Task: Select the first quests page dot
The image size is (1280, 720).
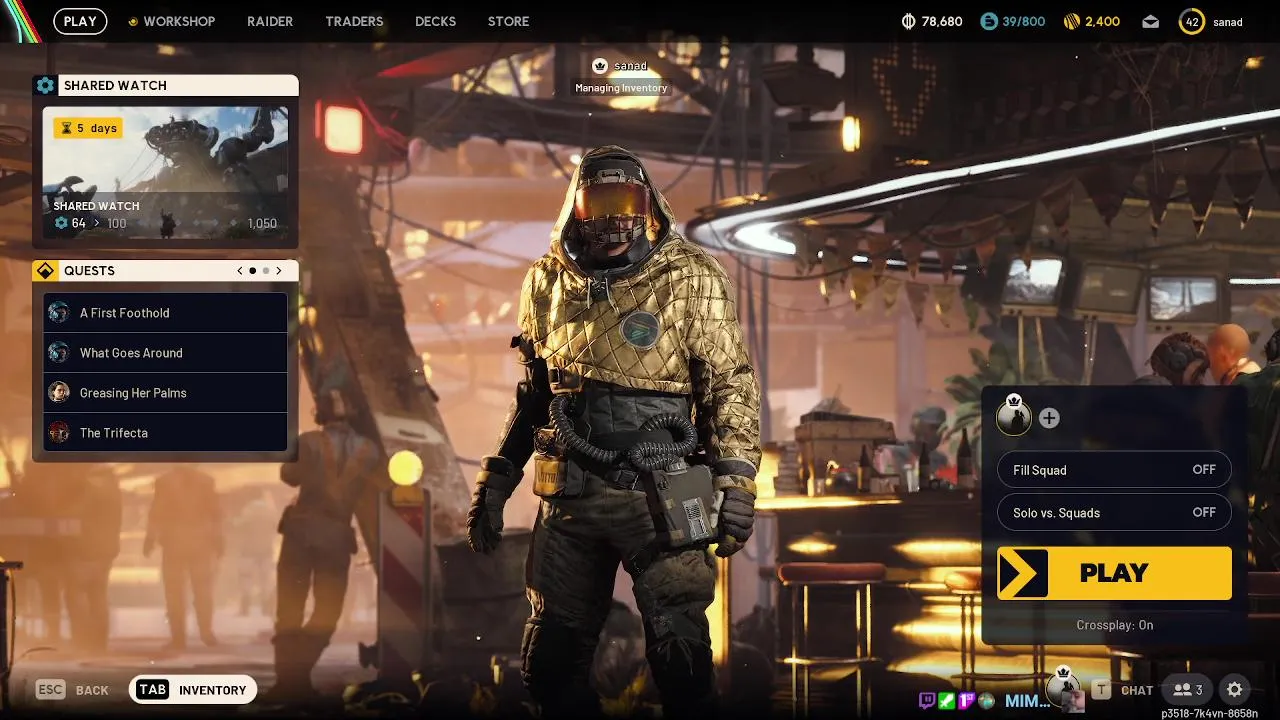Action: pyautogui.click(x=253, y=271)
